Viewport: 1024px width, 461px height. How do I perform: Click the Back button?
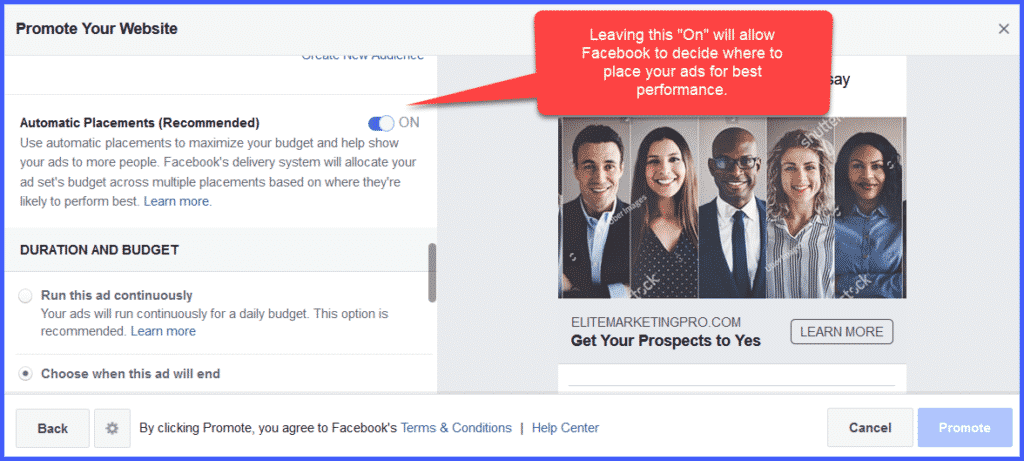53,428
